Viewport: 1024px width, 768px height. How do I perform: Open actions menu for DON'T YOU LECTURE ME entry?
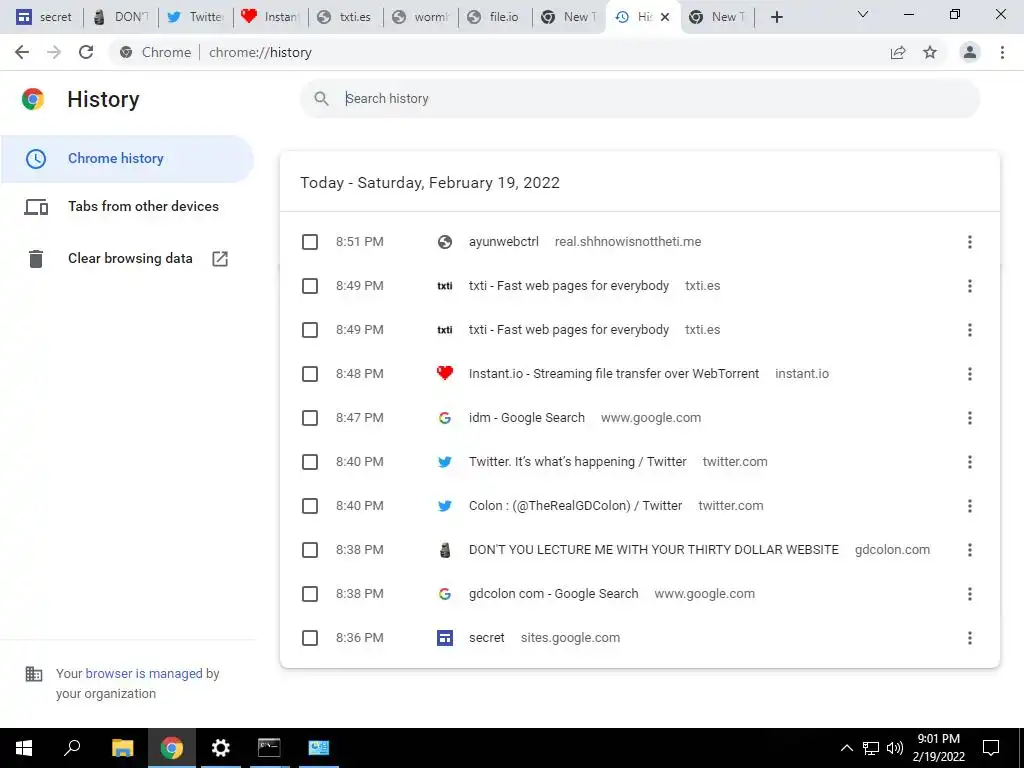pos(970,550)
